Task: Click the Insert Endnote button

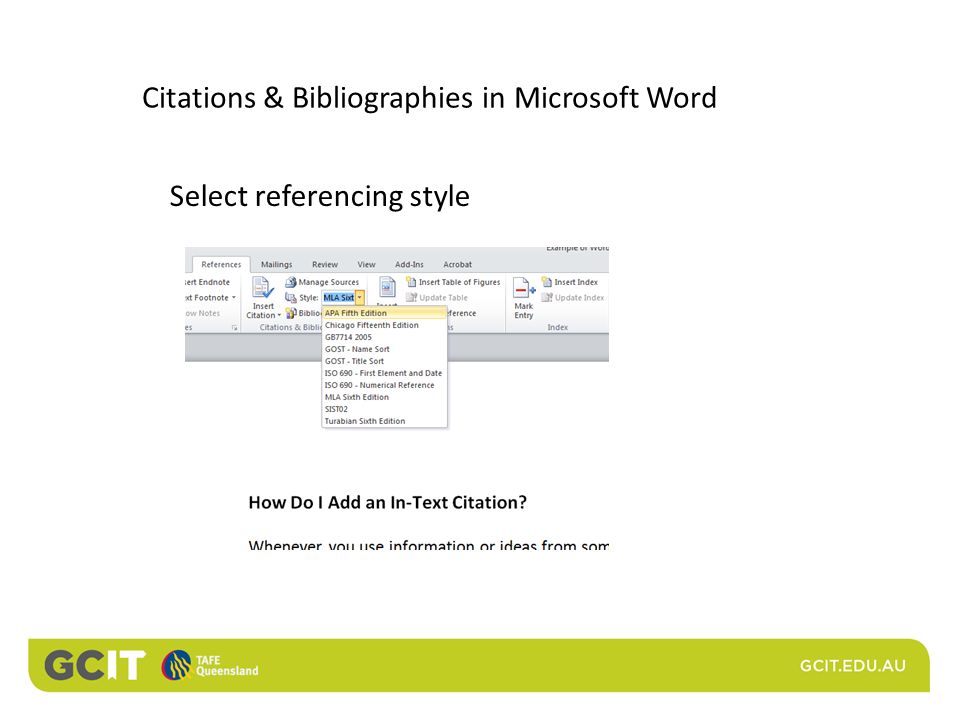Action: pos(208,282)
